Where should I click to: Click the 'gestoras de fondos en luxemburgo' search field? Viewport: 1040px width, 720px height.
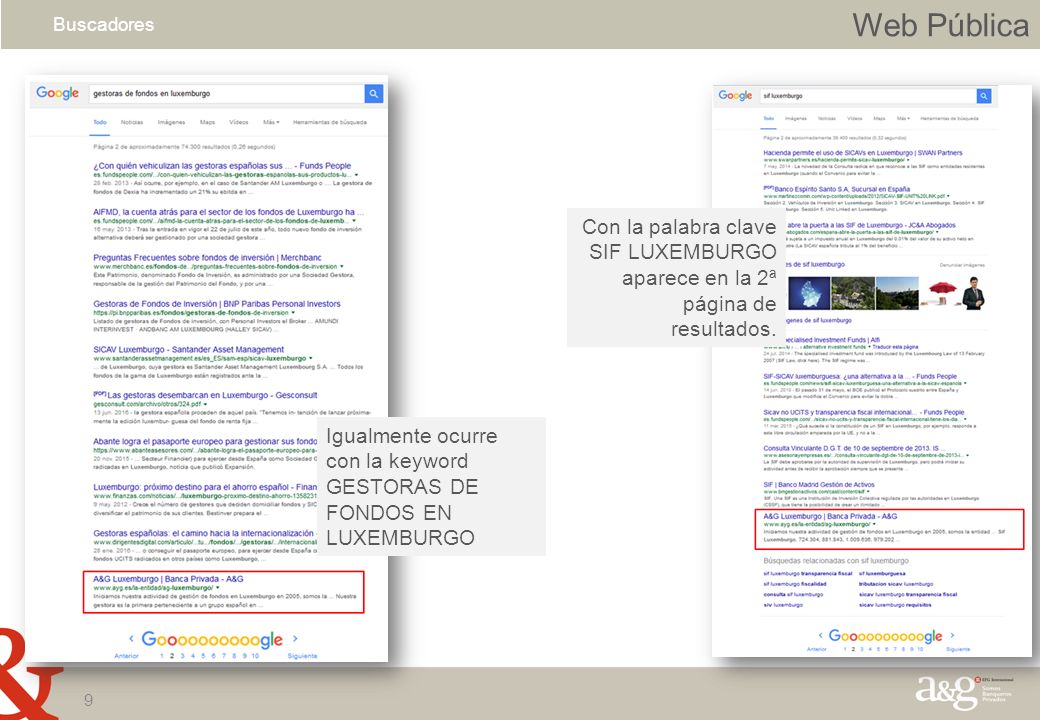coord(227,93)
